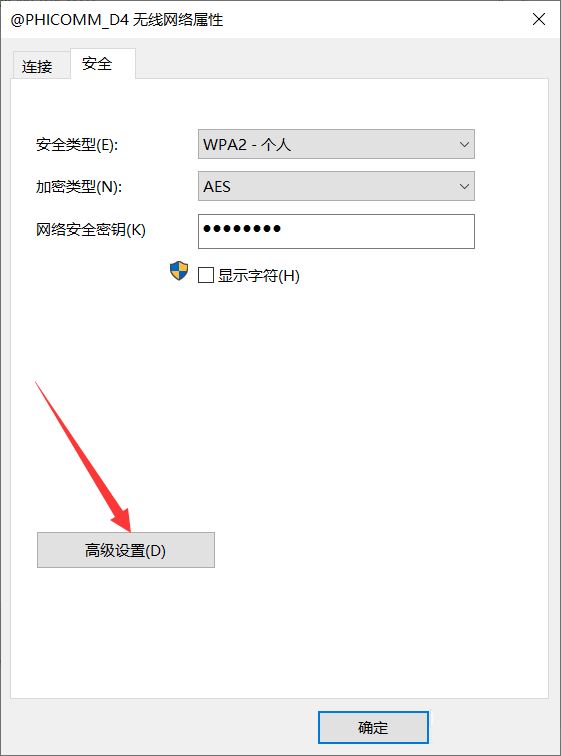Close the 无线网络属性 dialog with X
This screenshot has height=756, width=561.
click(x=539, y=19)
